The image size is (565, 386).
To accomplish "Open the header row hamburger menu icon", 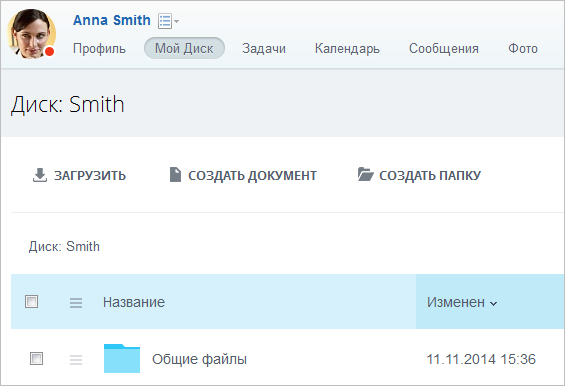I will [x=76, y=302].
